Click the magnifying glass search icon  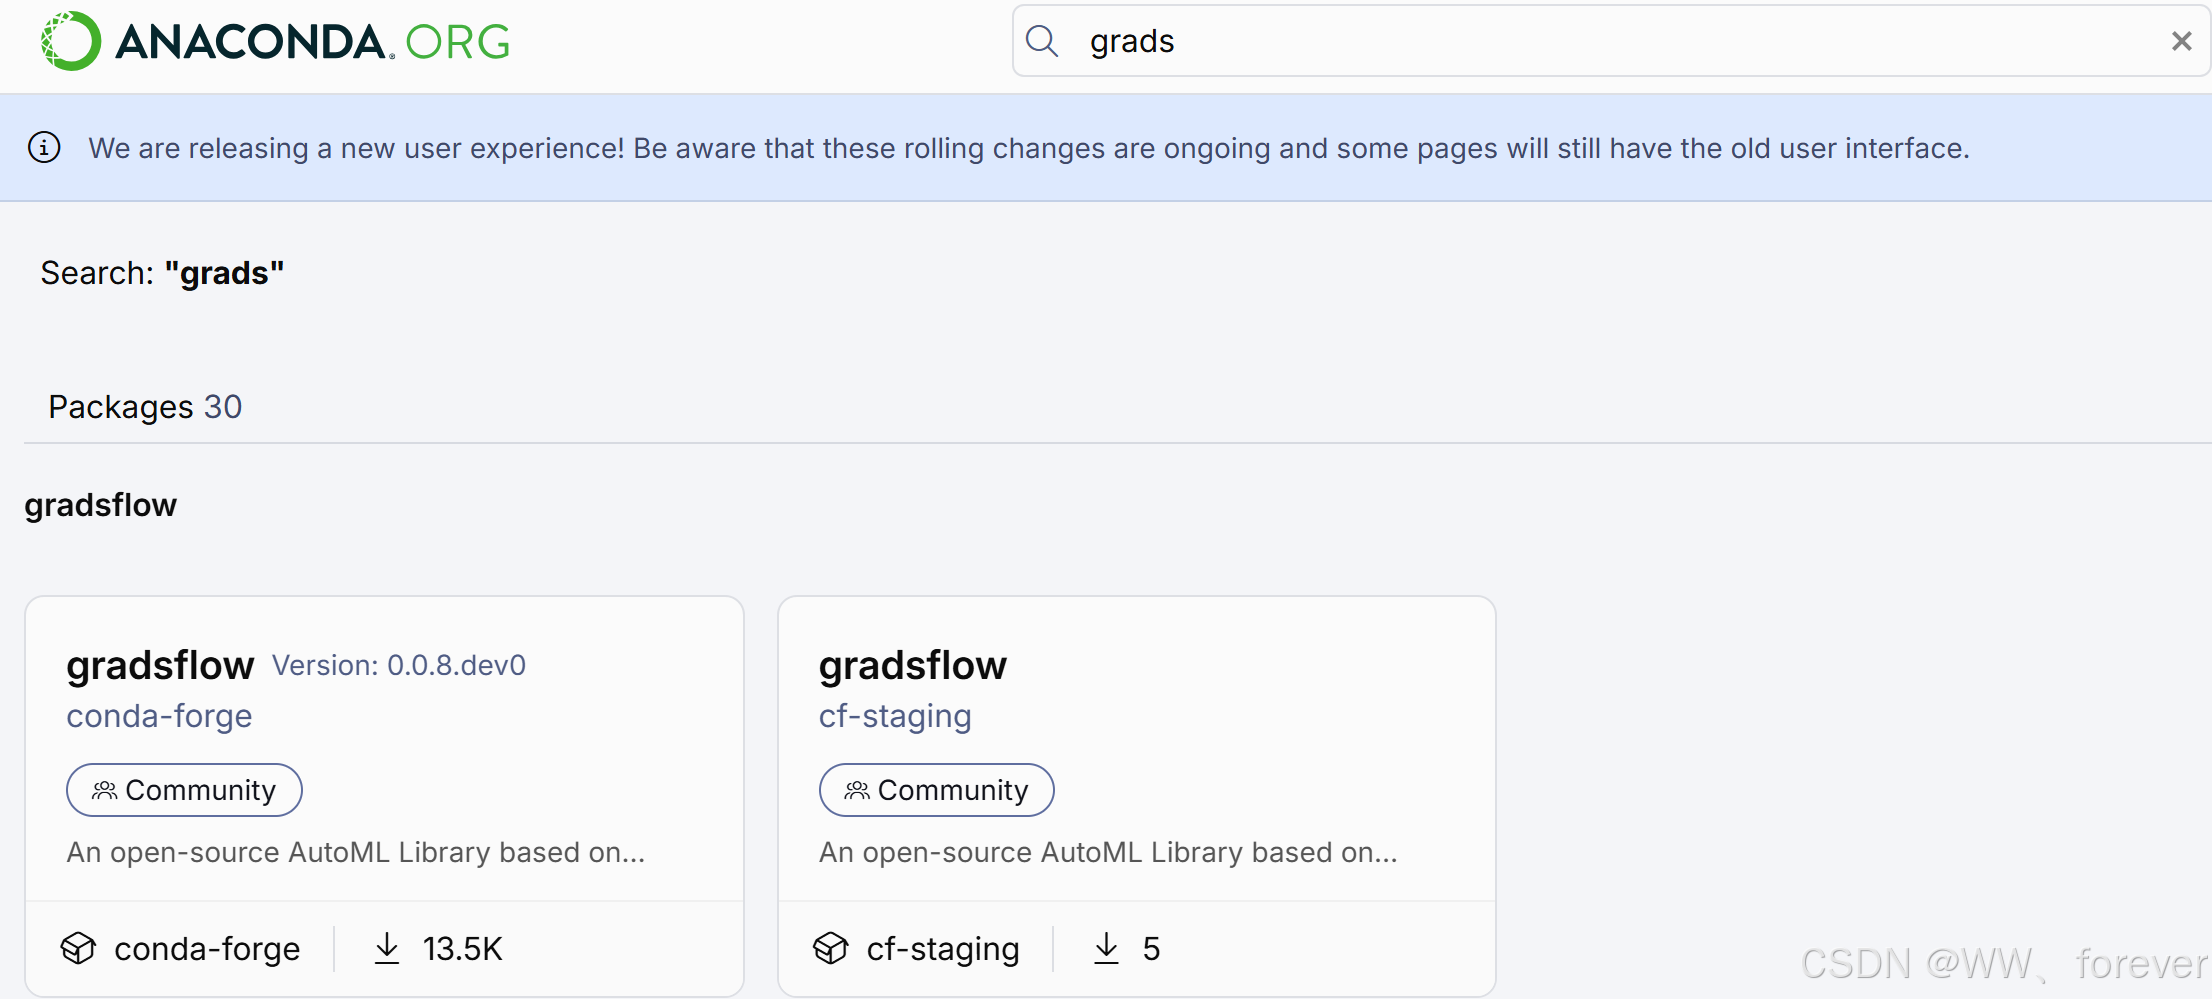tap(1042, 41)
